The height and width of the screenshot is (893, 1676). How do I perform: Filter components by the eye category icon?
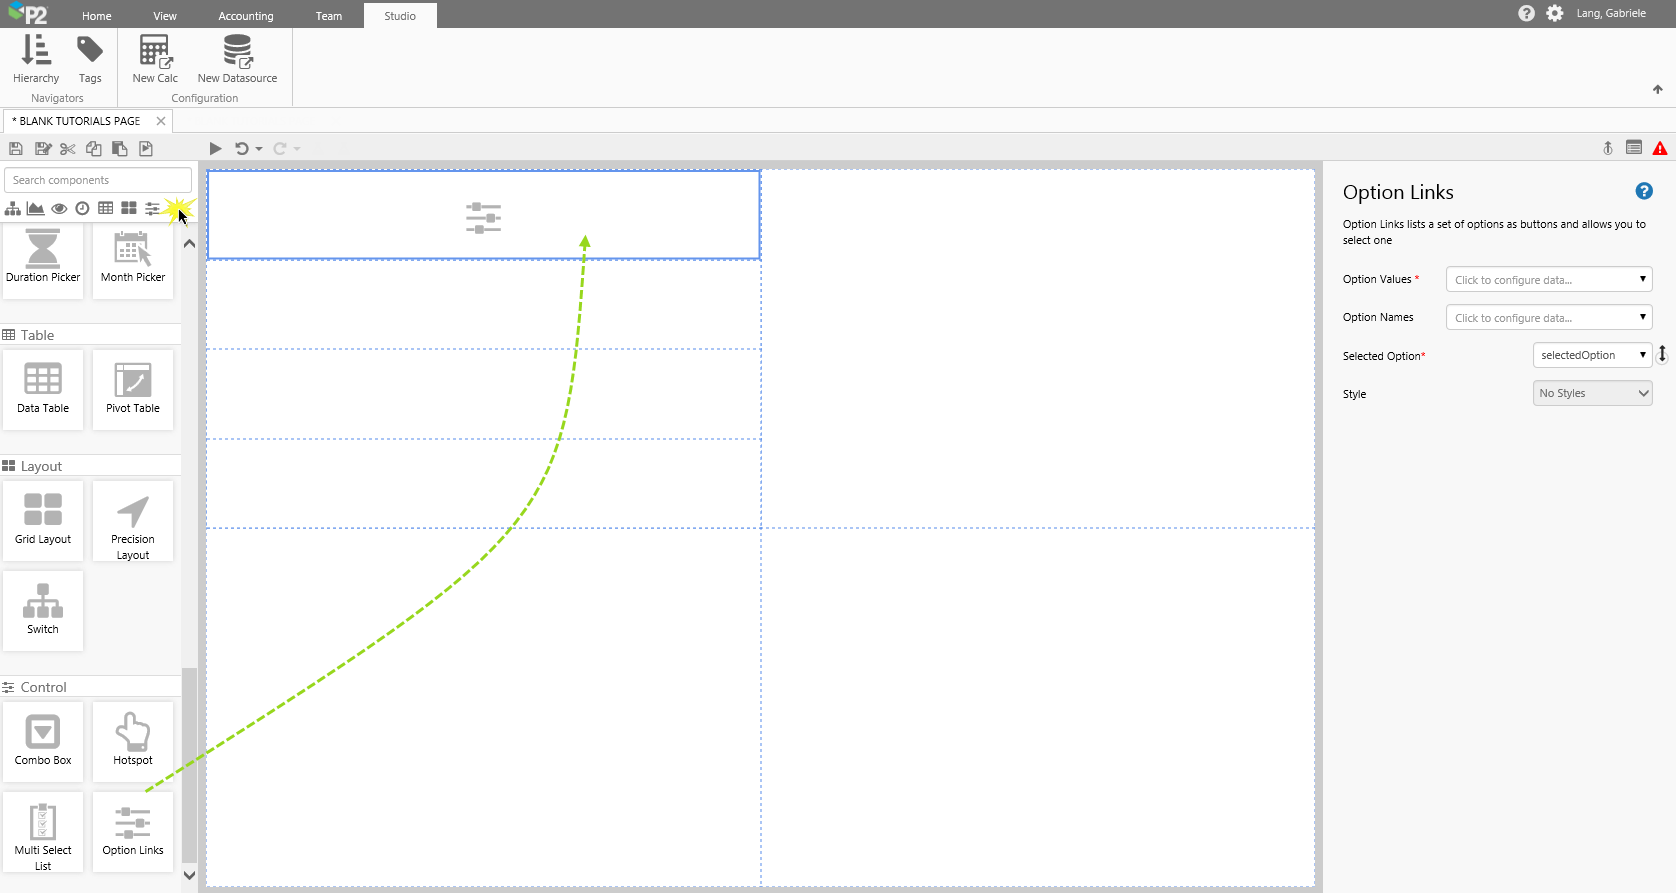[x=59, y=209]
